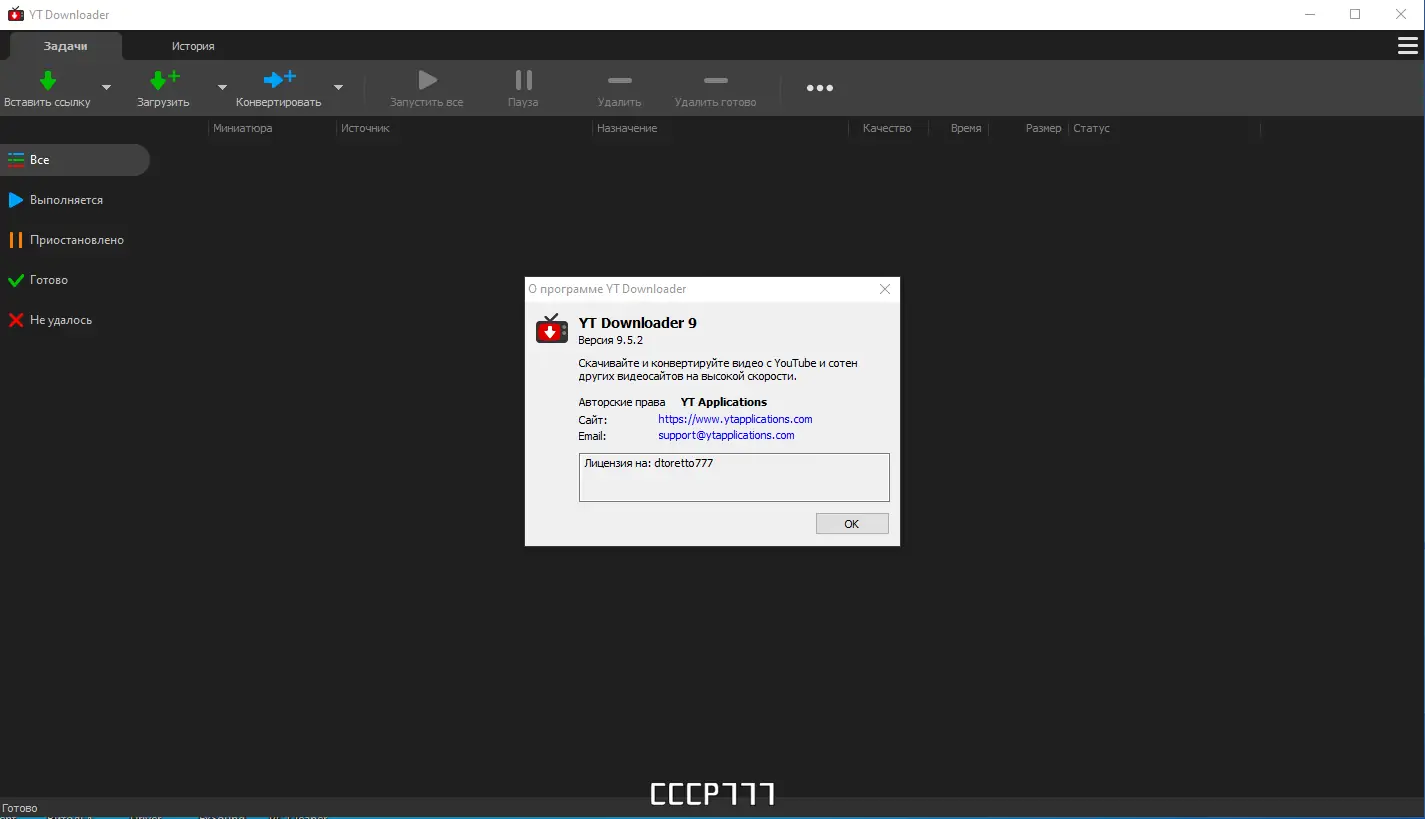Viewport: 1425px width, 819px height.
Task: Close the О программе YT Downloader dialog
Action: pos(885,289)
